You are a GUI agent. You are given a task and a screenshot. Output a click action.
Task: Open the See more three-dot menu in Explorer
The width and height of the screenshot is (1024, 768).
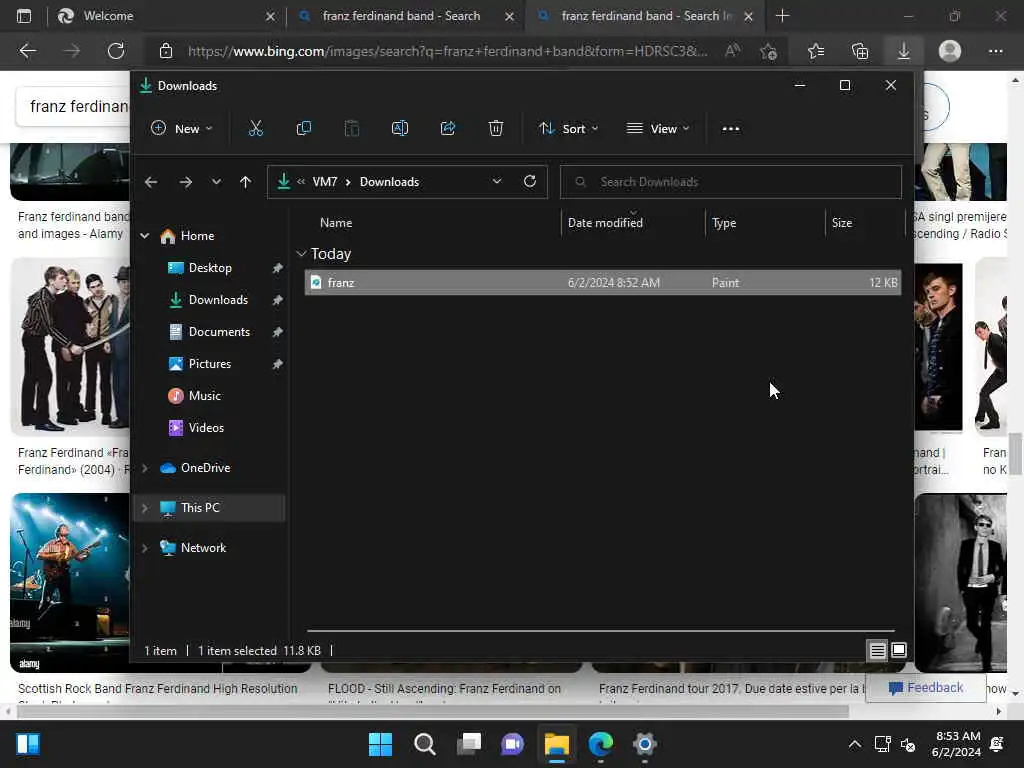click(731, 129)
